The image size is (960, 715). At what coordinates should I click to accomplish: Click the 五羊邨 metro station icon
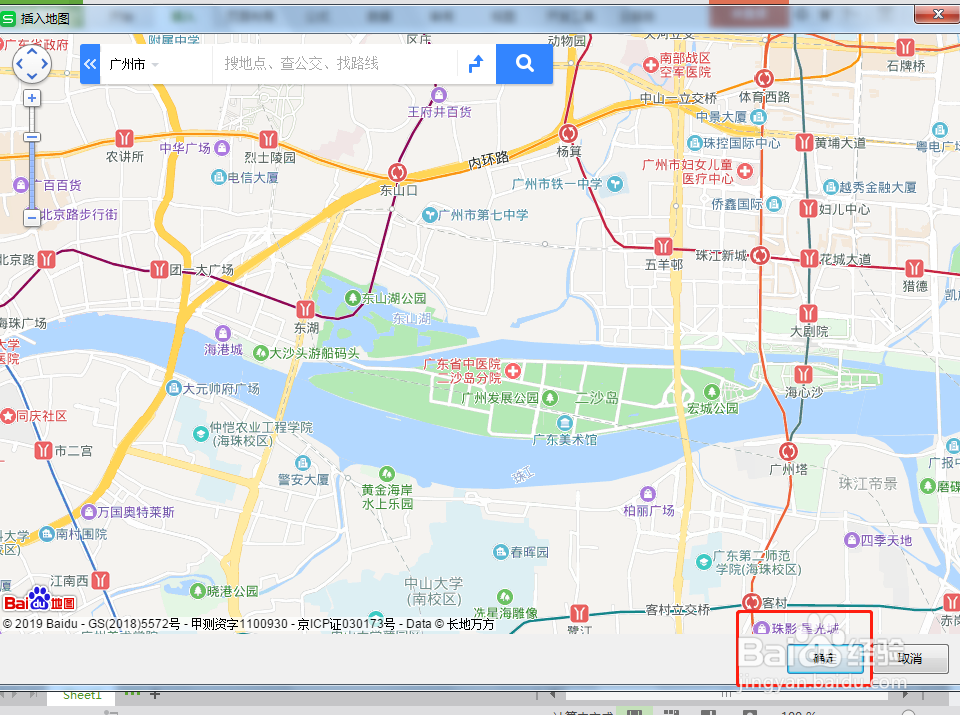point(664,247)
